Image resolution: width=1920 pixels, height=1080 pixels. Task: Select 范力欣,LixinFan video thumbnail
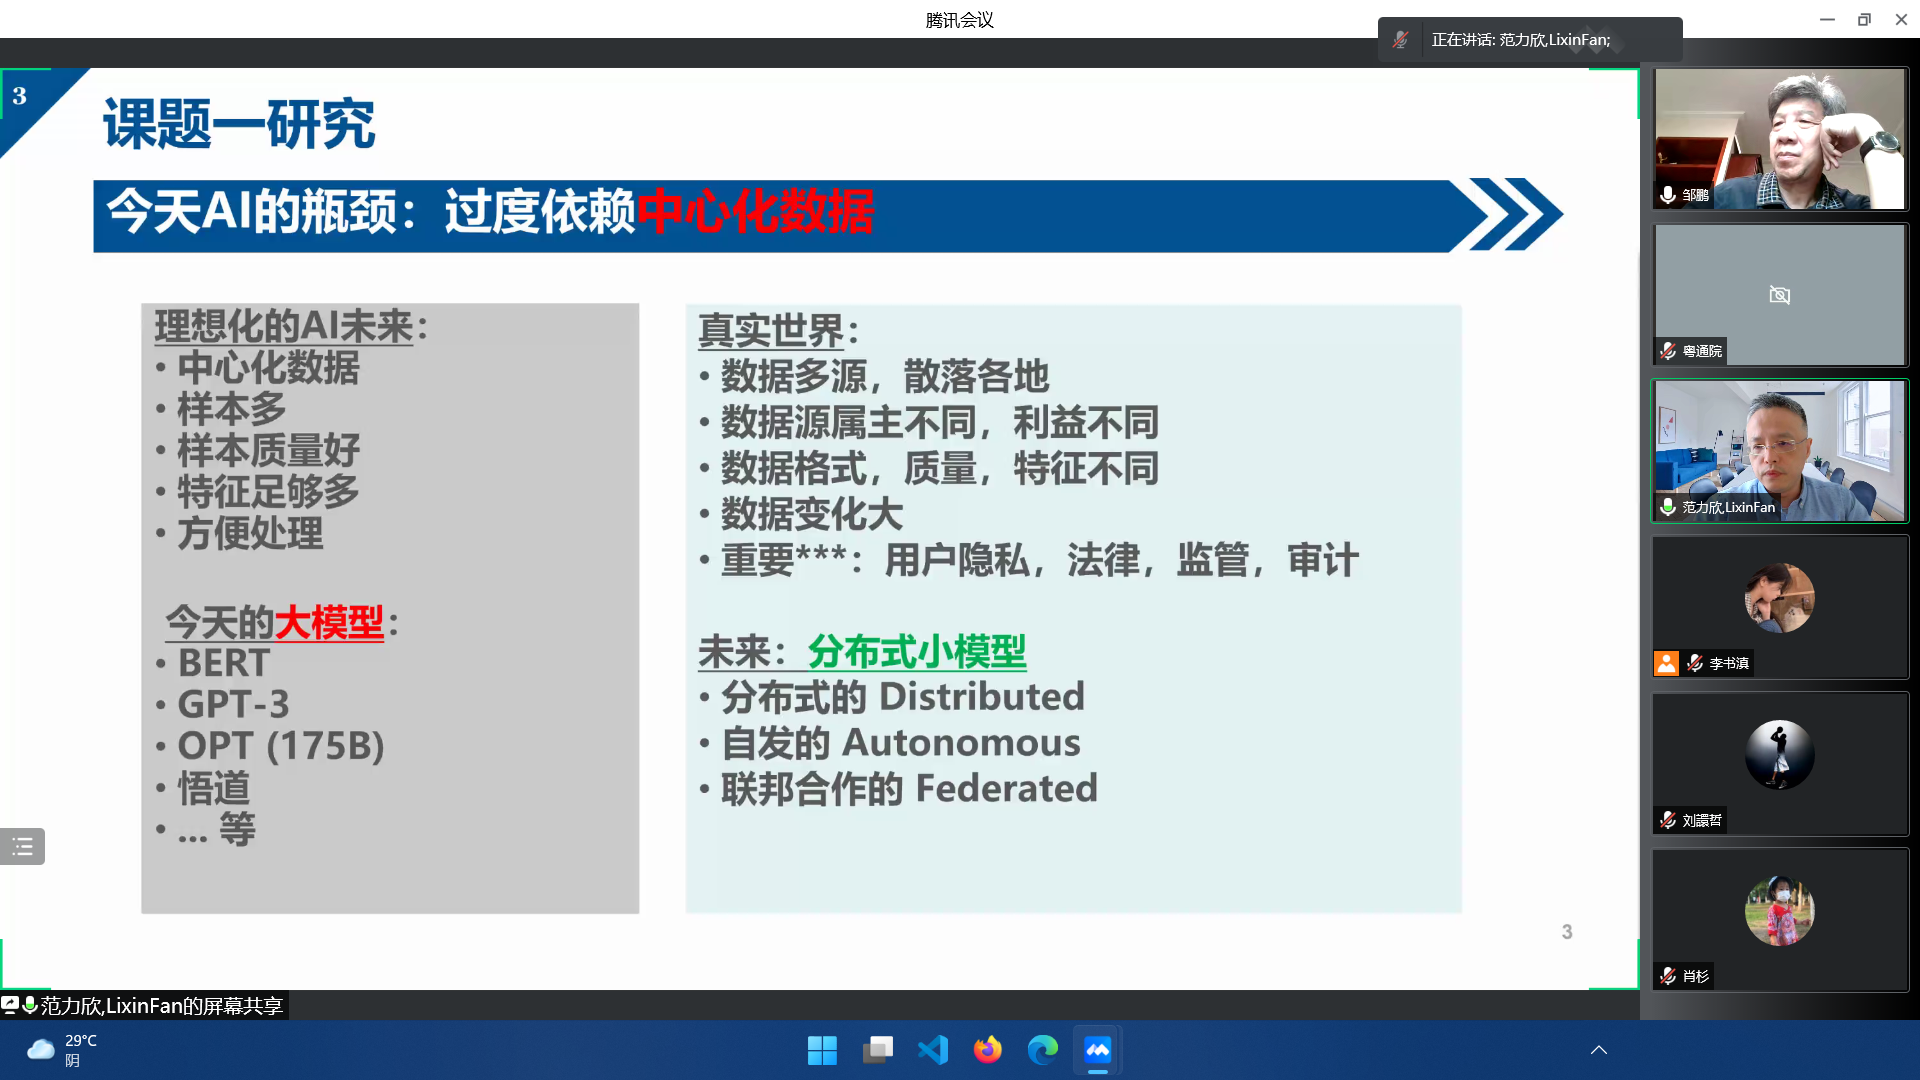(x=1780, y=450)
